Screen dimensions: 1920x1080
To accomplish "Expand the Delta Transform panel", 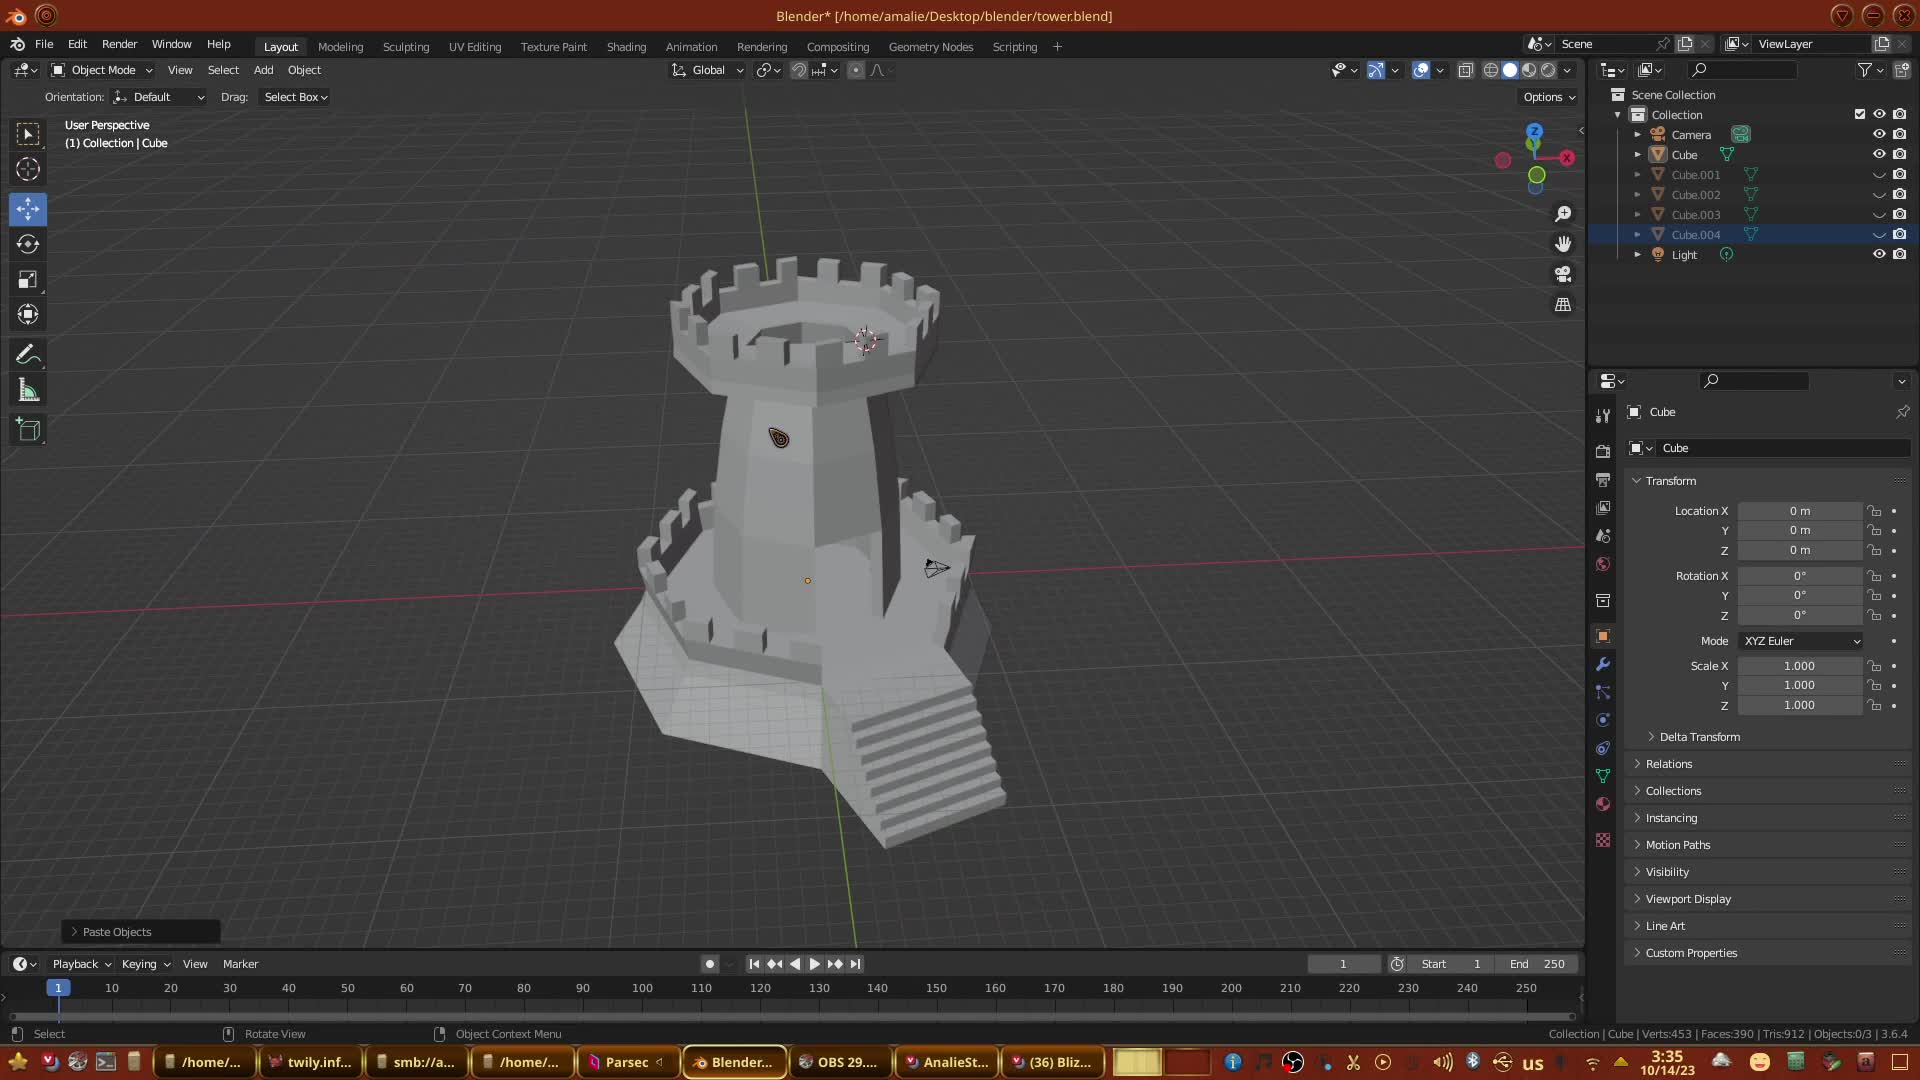I will [x=1699, y=737].
